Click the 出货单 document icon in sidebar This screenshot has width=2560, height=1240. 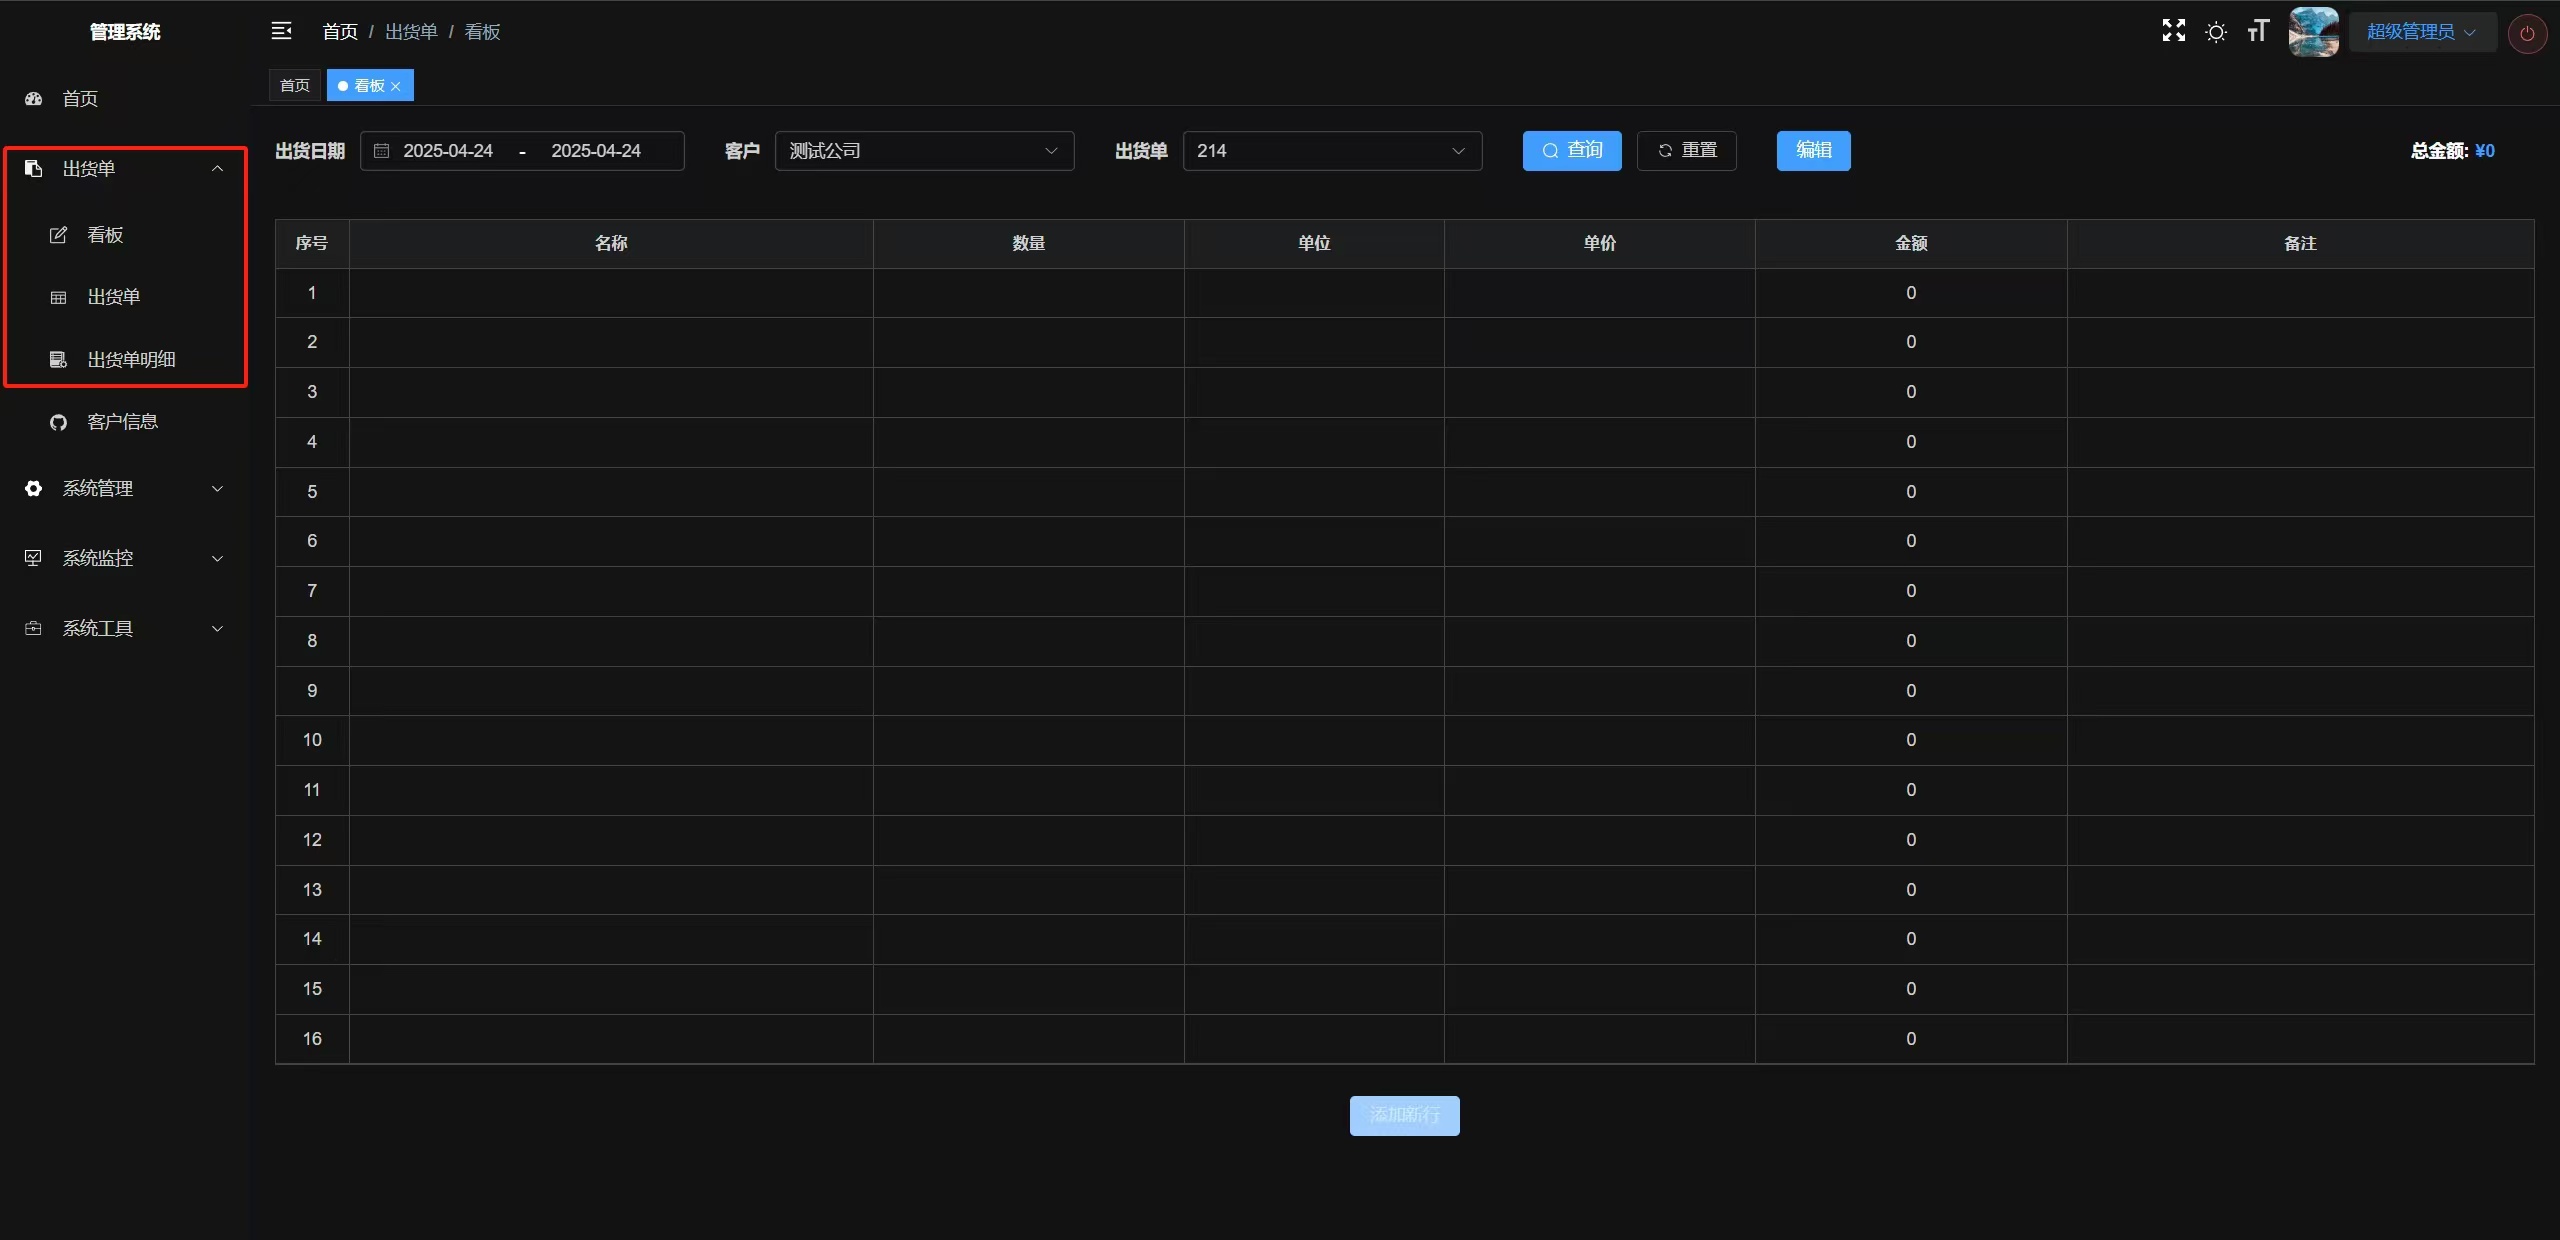point(33,168)
